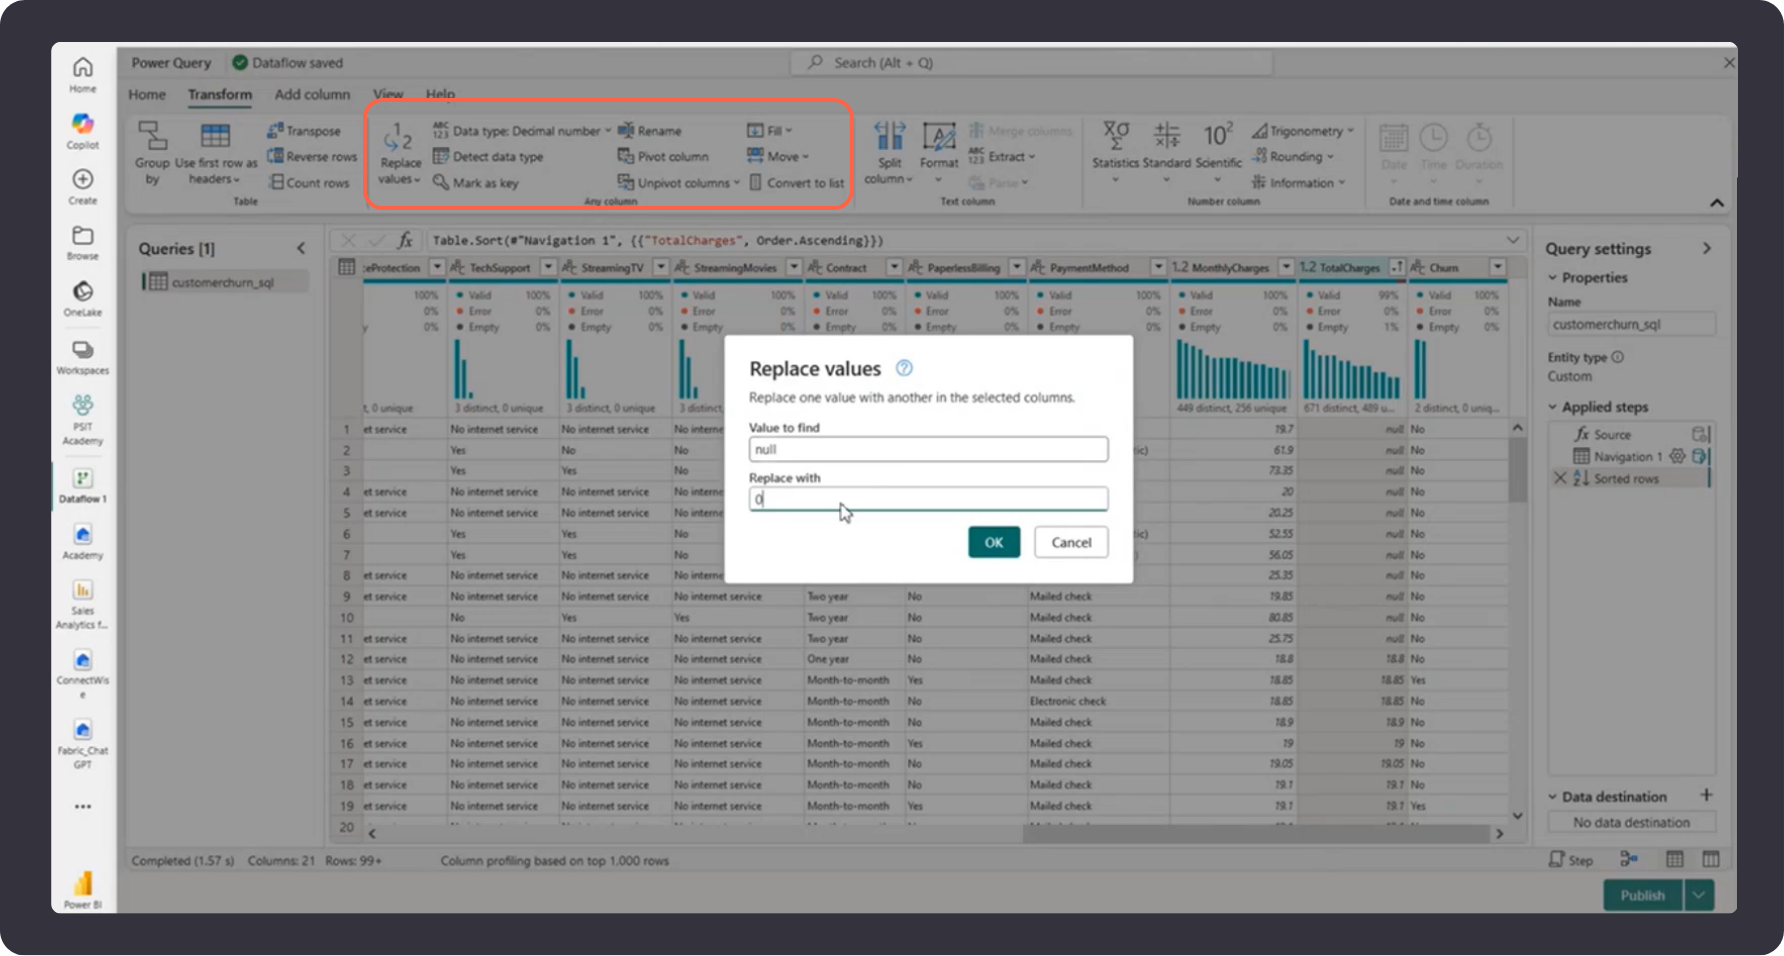This screenshot has width=1784, height=956.
Task: Click Mark as key tool
Action: [x=476, y=183]
